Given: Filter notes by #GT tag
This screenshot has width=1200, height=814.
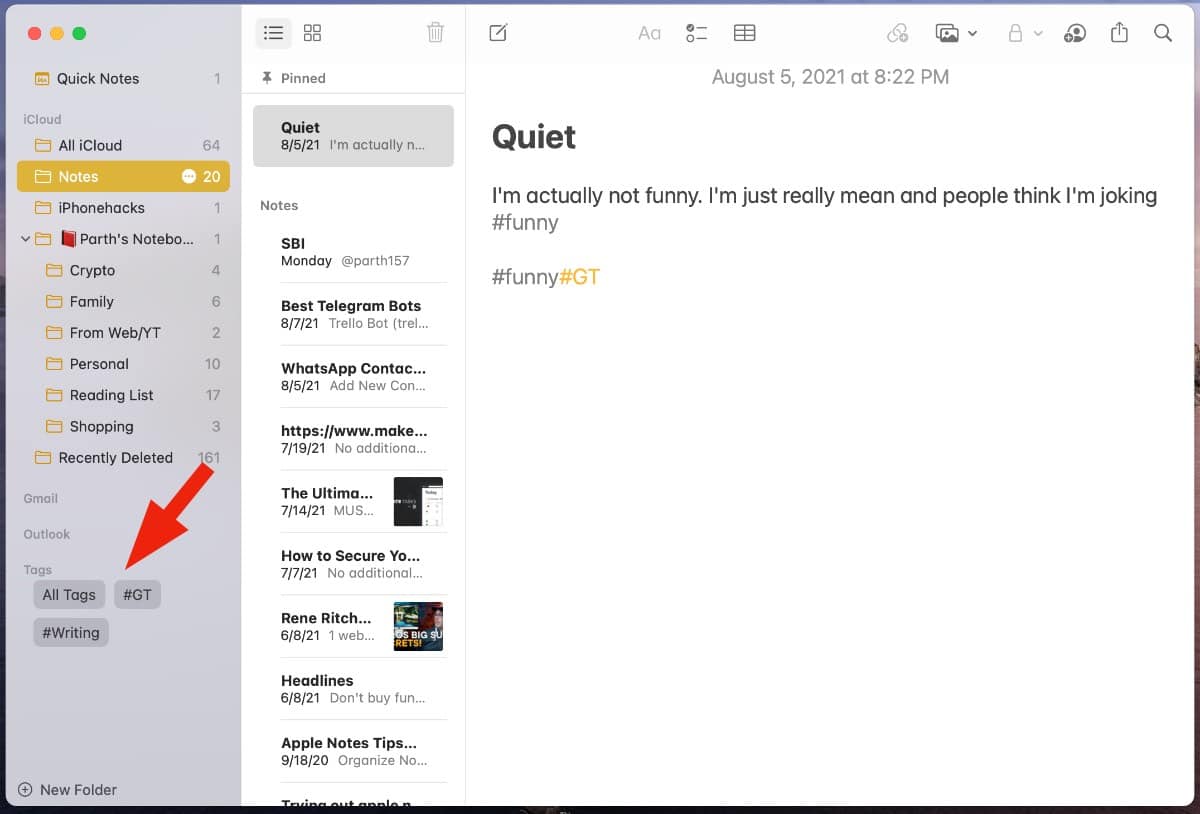Looking at the screenshot, I should [x=137, y=595].
